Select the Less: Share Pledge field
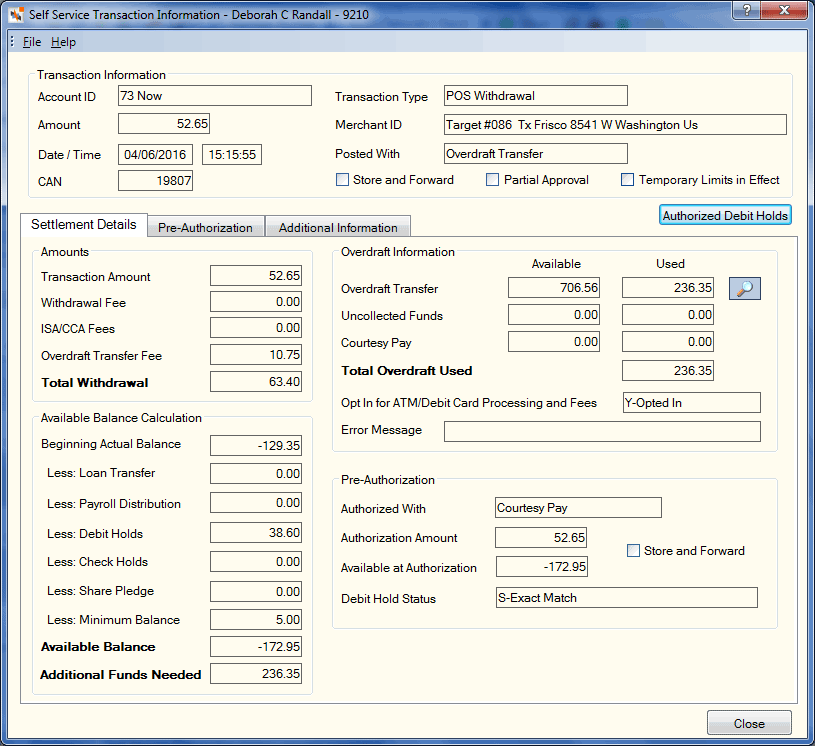The width and height of the screenshot is (815, 746). point(256,592)
